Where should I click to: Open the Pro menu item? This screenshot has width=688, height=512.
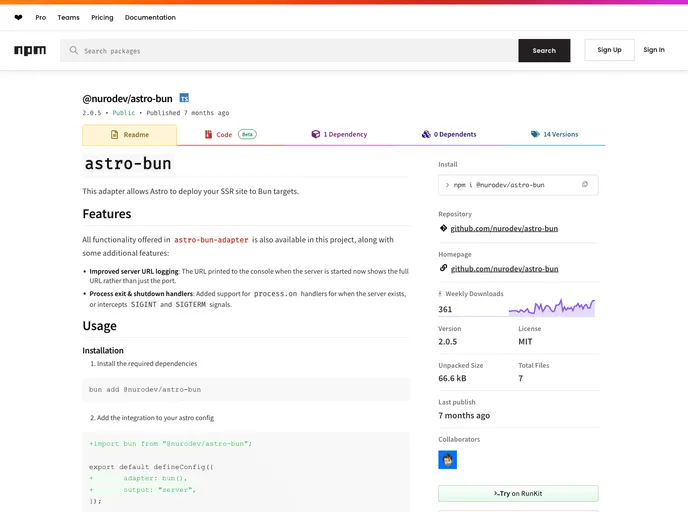coord(41,18)
